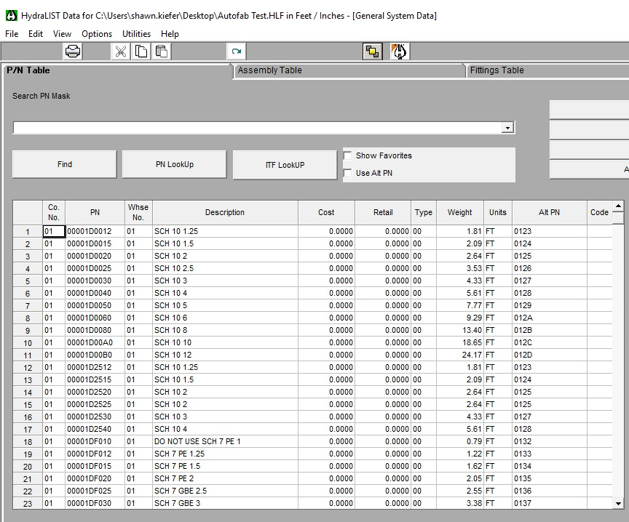Click the Alt PN column header
The width and height of the screenshot is (629, 522).
549,213
